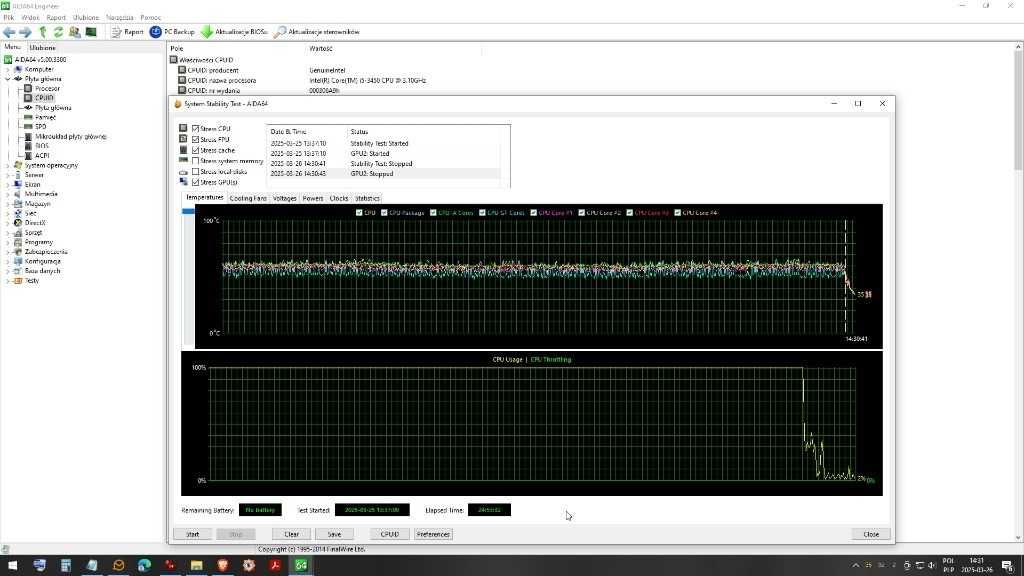This screenshot has width=1024, height=576.
Task: Click the monitor diagnostics icon in toolbar
Action: [x=91, y=32]
